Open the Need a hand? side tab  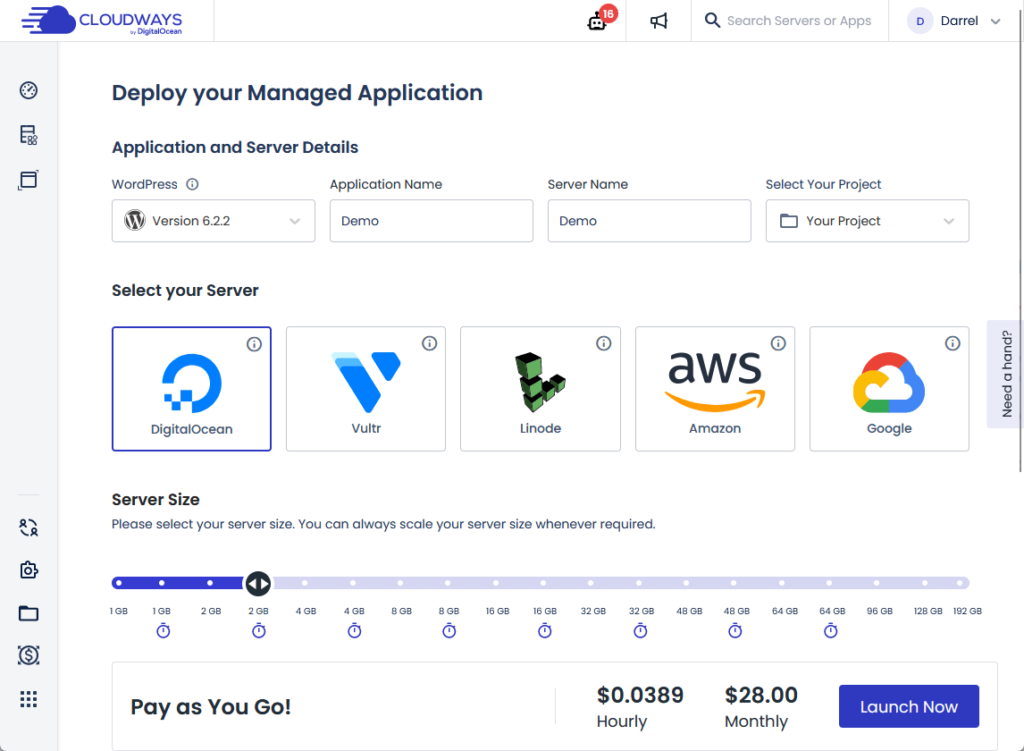[x=1005, y=374]
